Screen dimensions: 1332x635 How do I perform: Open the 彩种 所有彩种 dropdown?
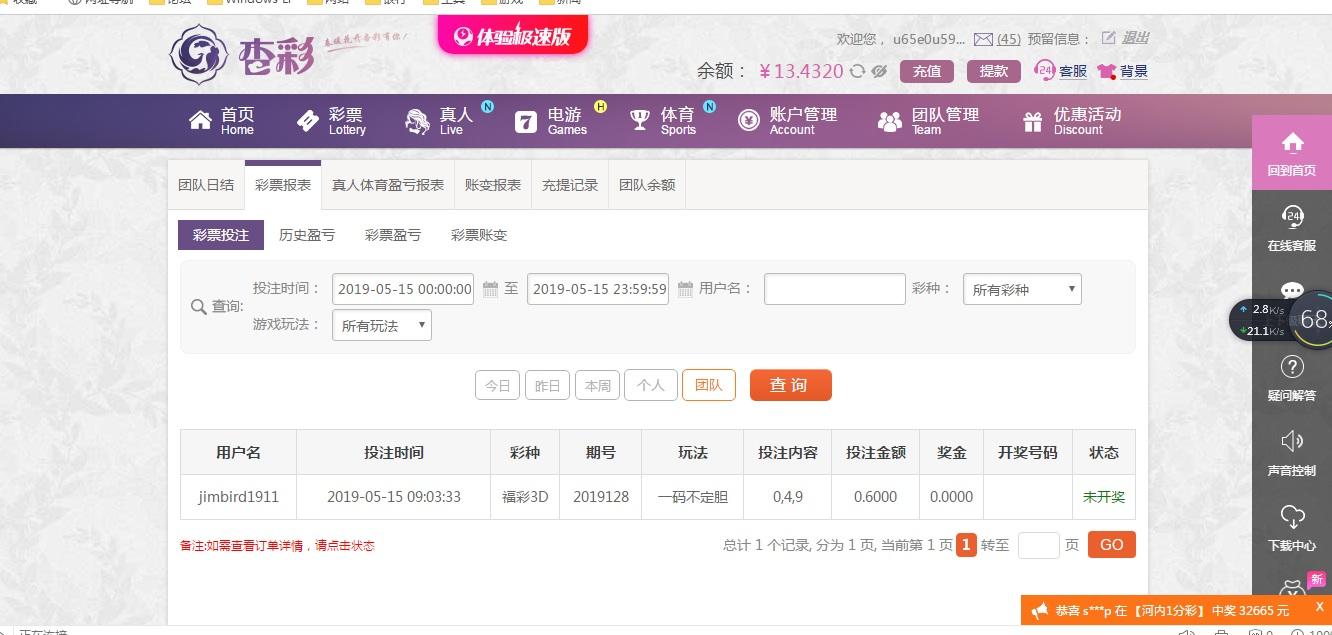pyautogui.click(x=1022, y=289)
